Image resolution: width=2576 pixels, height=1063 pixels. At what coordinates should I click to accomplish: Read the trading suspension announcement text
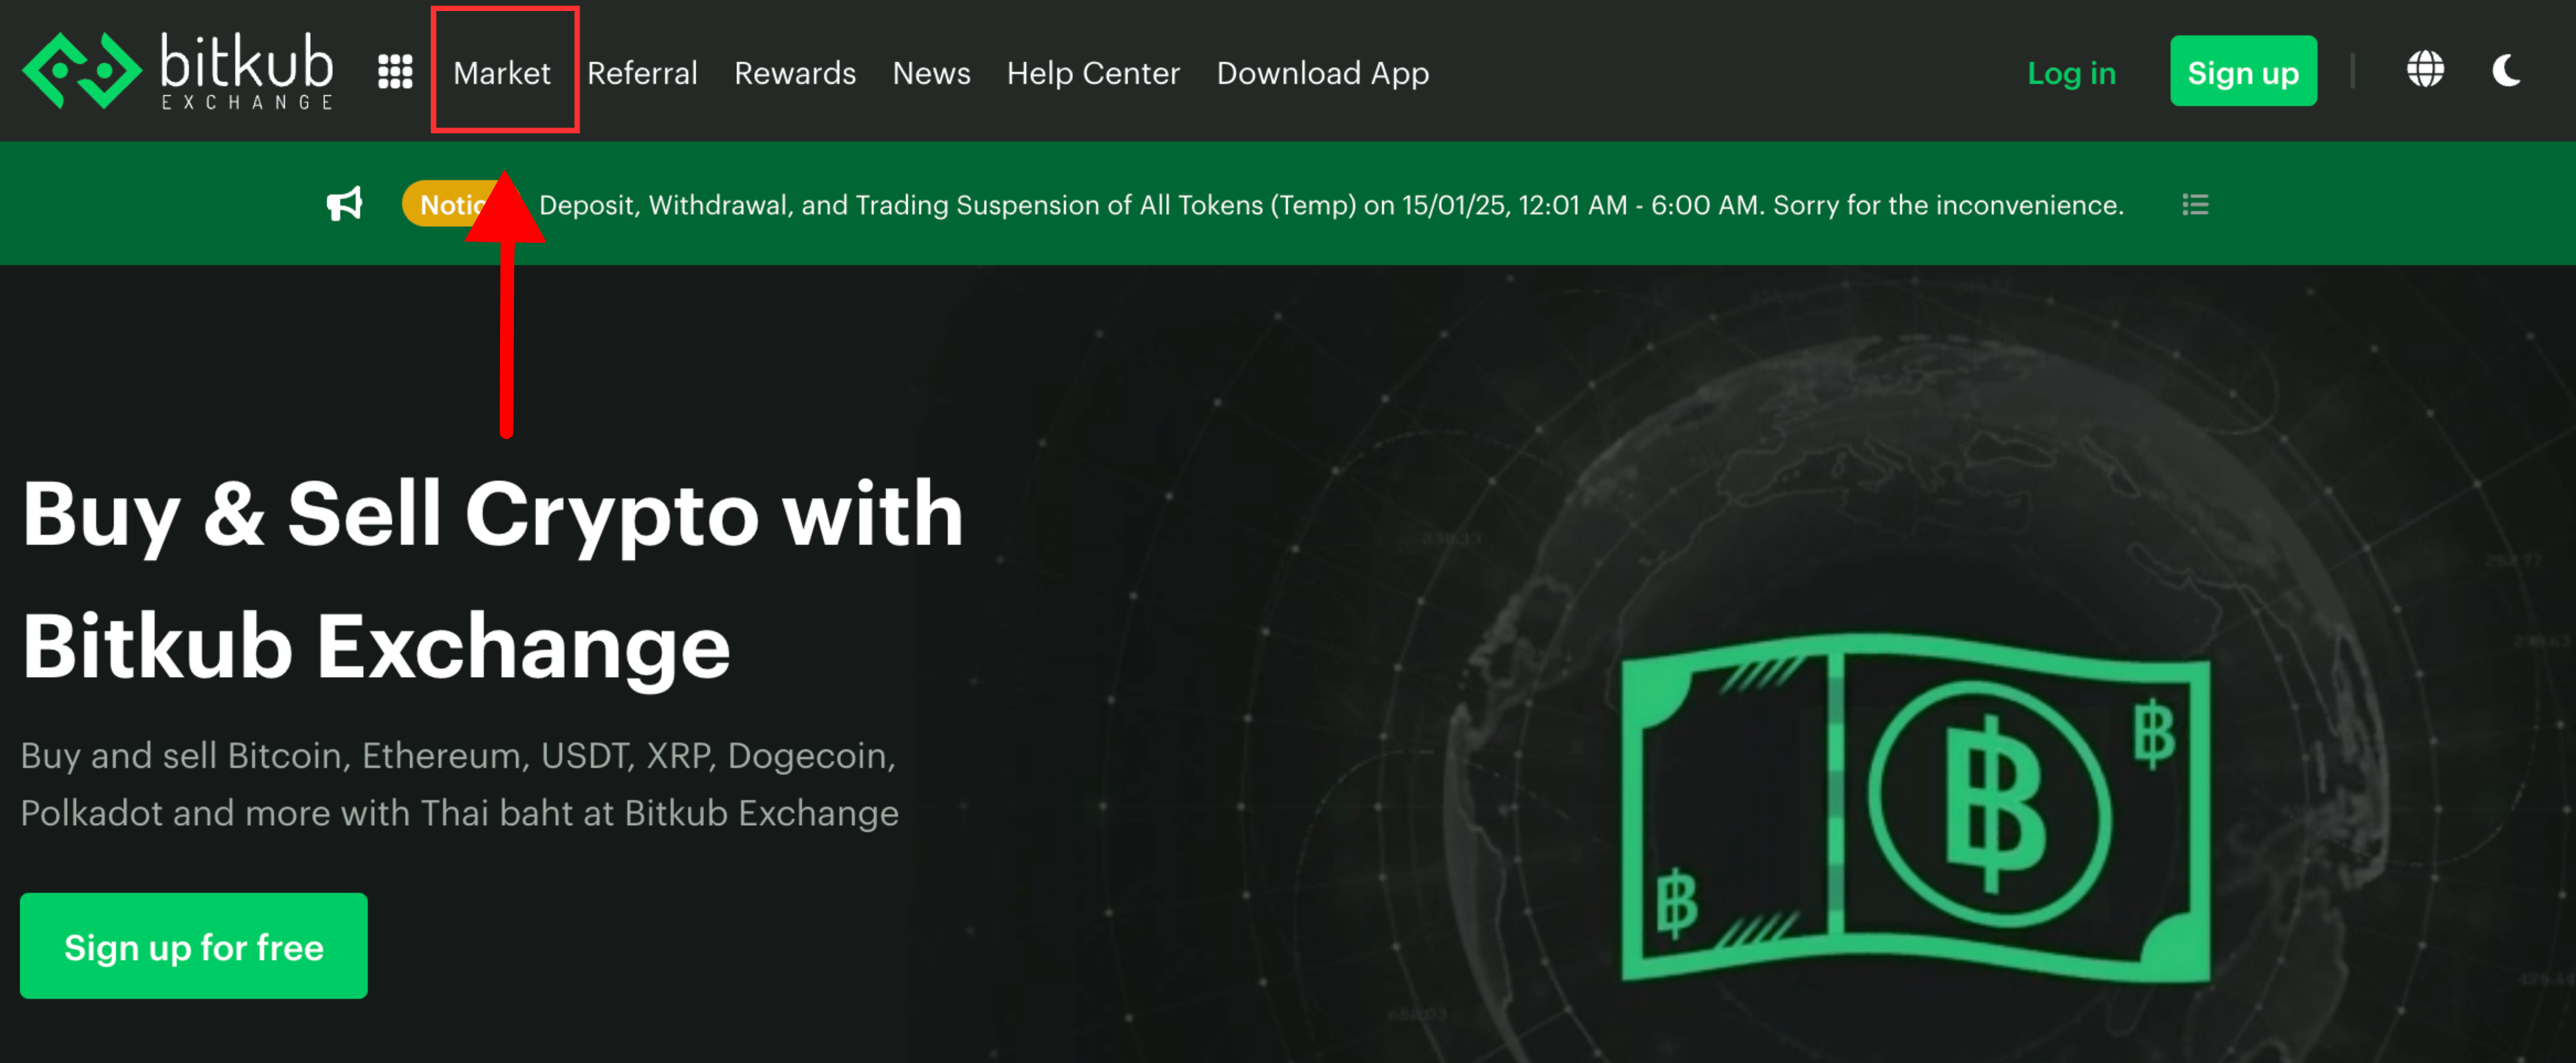(1330, 205)
